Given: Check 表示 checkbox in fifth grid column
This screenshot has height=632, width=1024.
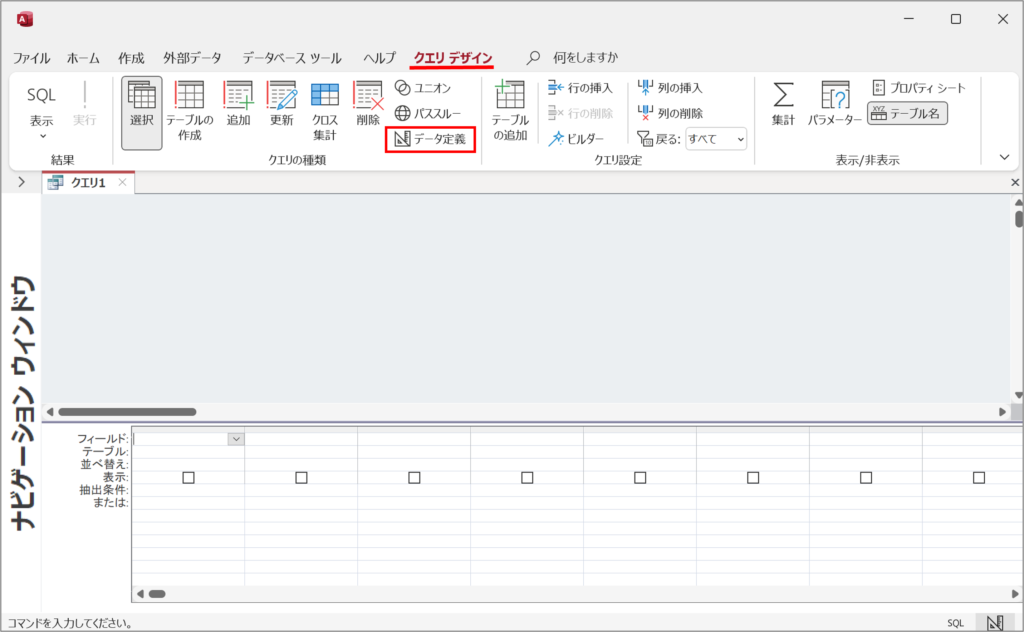Looking at the screenshot, I should (640, 478).
